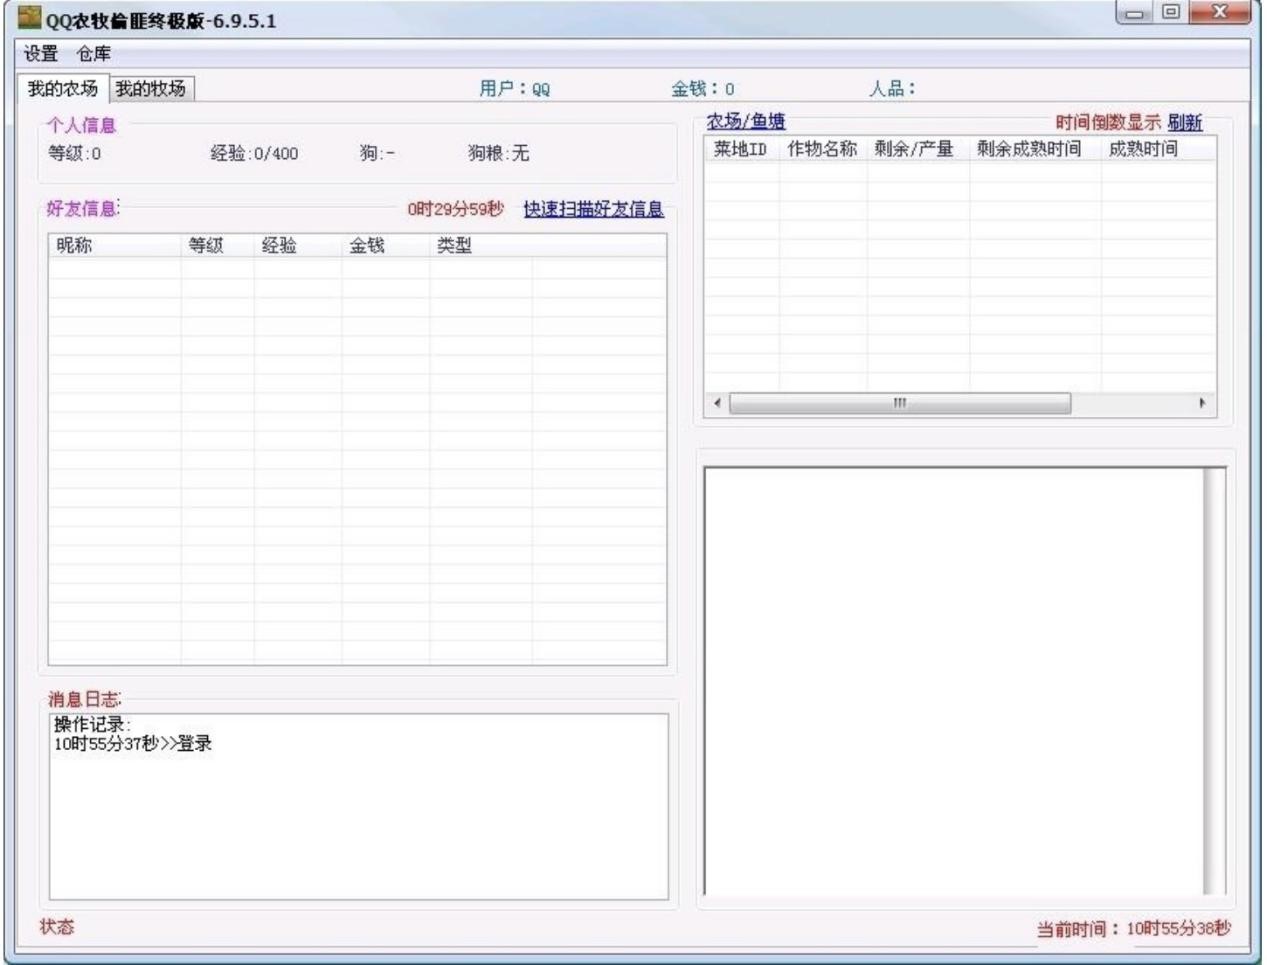1267x965 pixels.
Task: Click the 快速扫描好友信息 link
Action: click(593, 209)
